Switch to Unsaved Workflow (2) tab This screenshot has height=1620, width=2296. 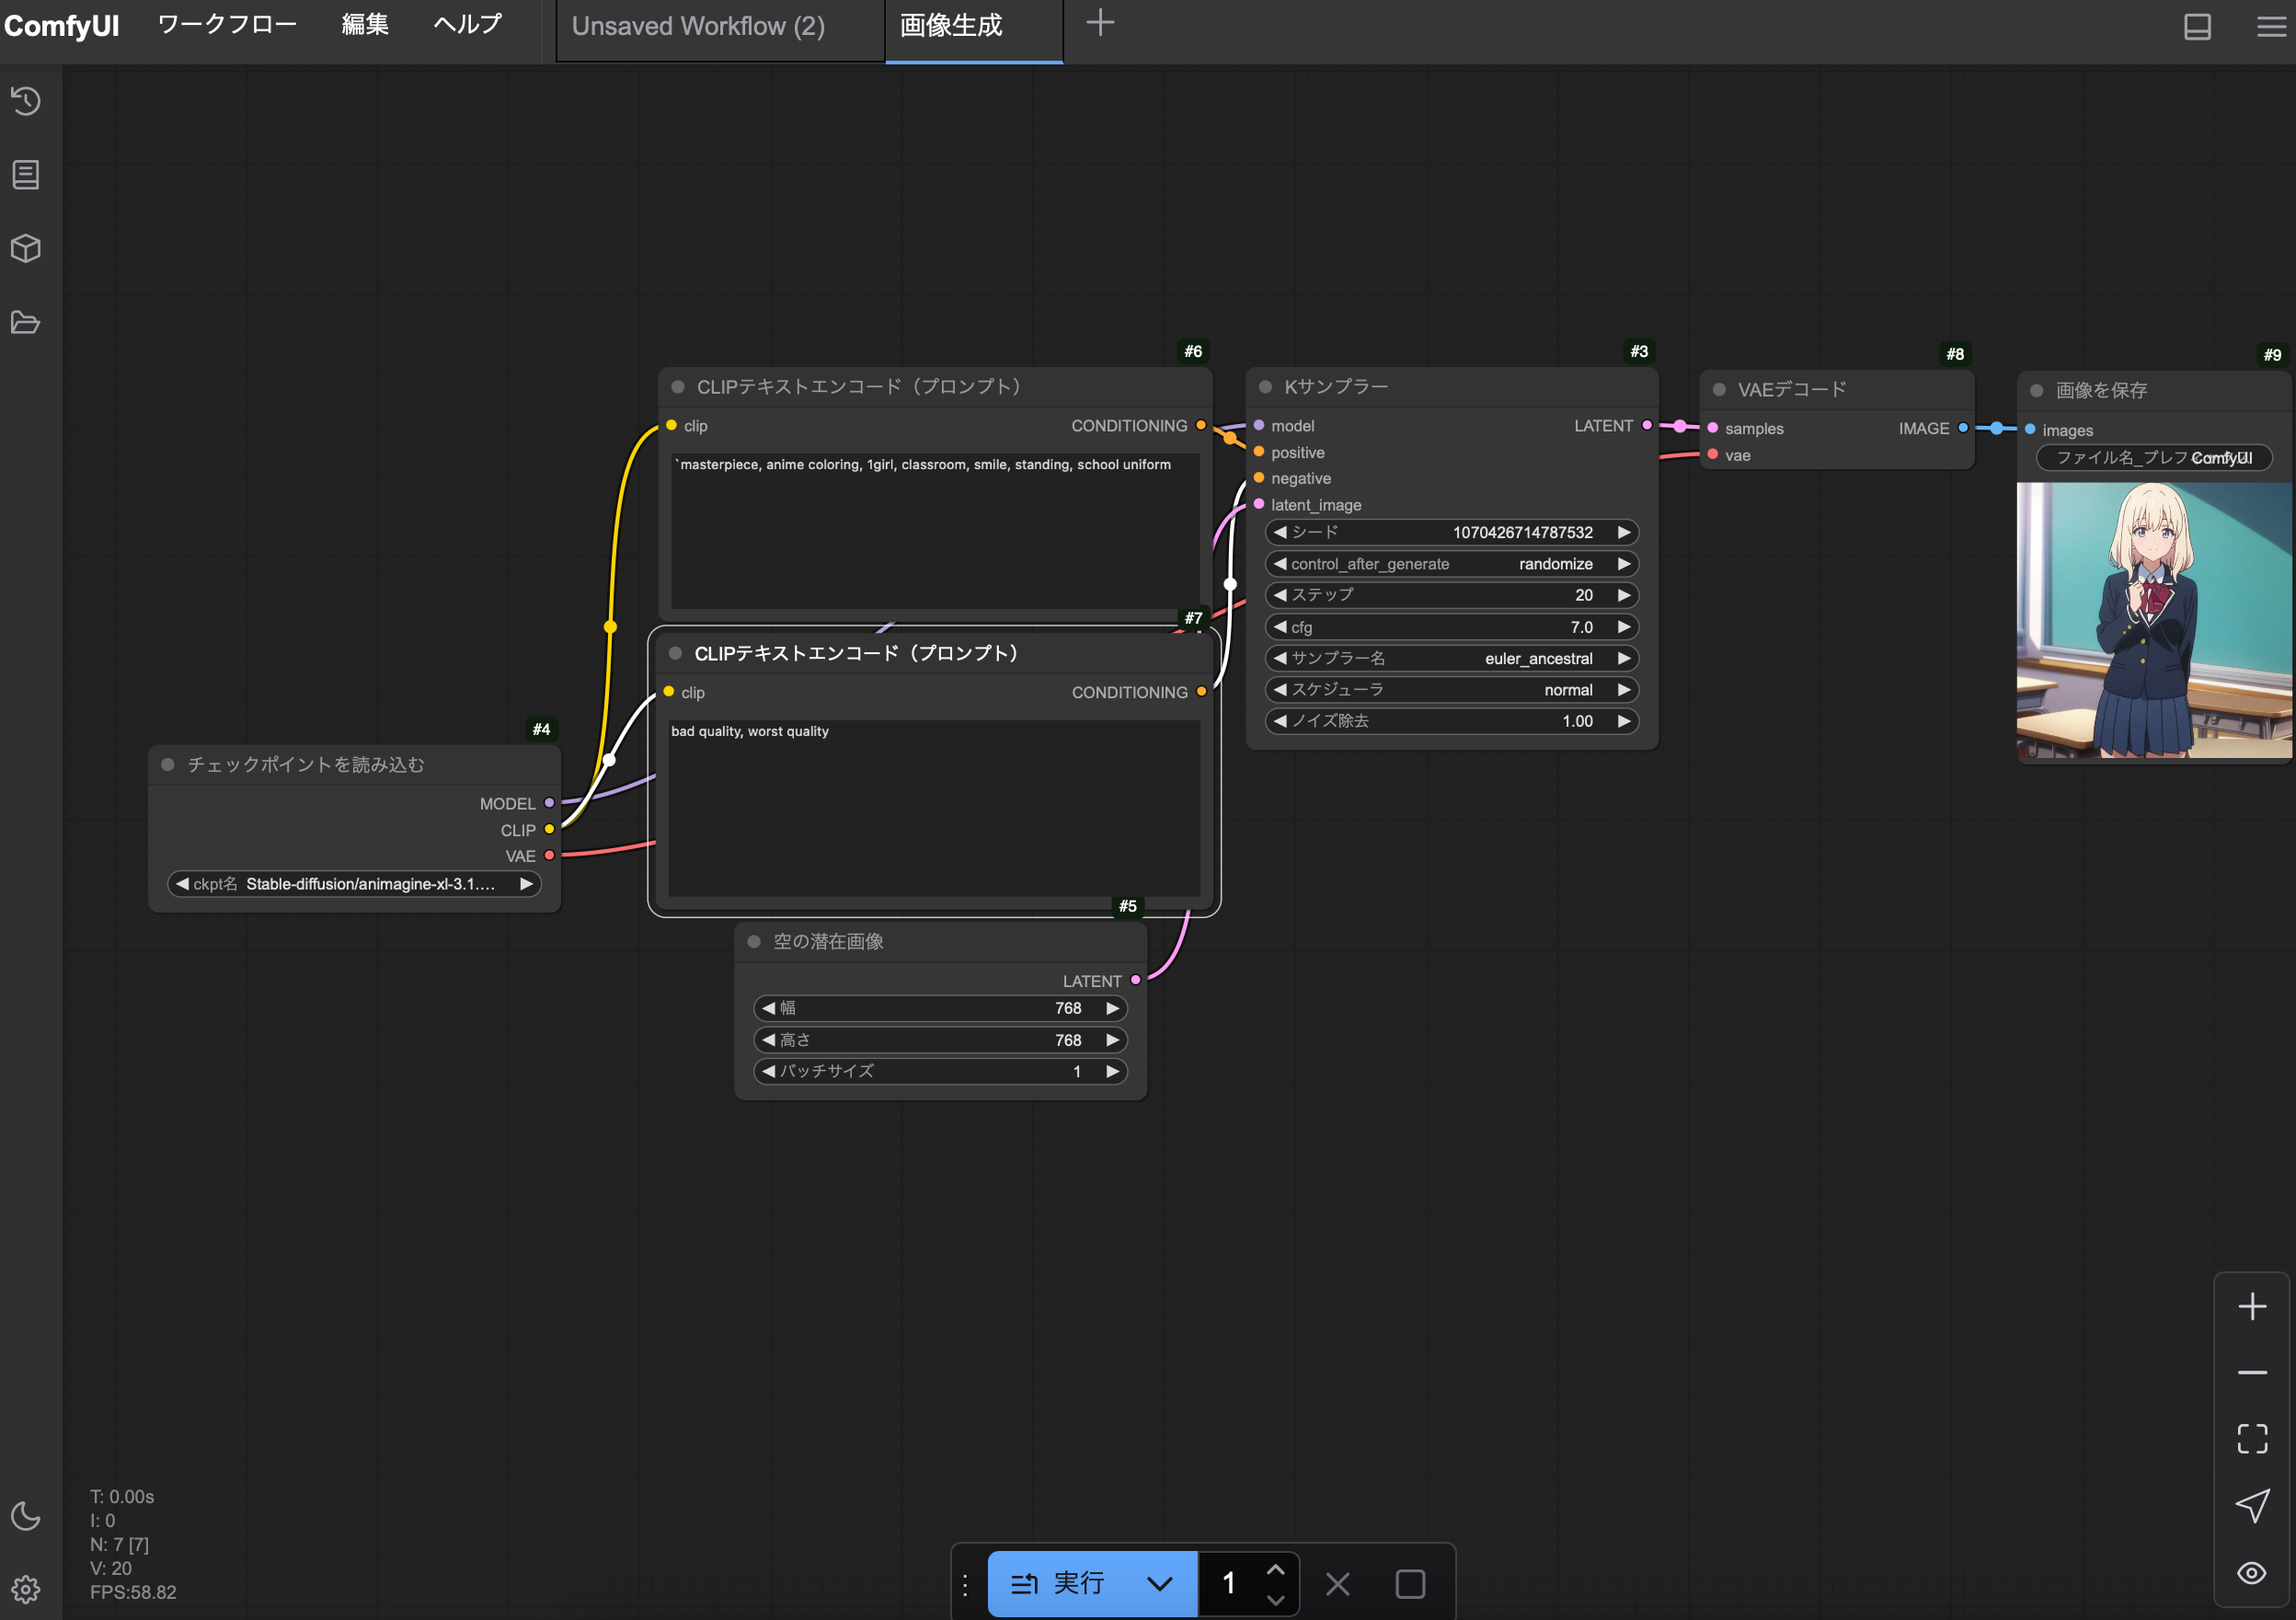698,27
